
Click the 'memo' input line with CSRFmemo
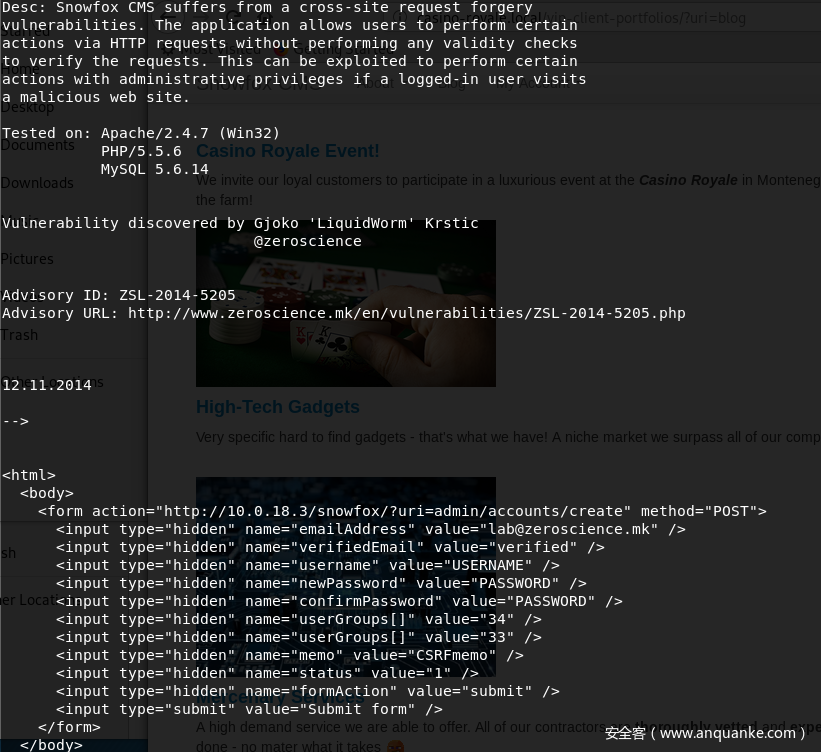tap(290, 655)
